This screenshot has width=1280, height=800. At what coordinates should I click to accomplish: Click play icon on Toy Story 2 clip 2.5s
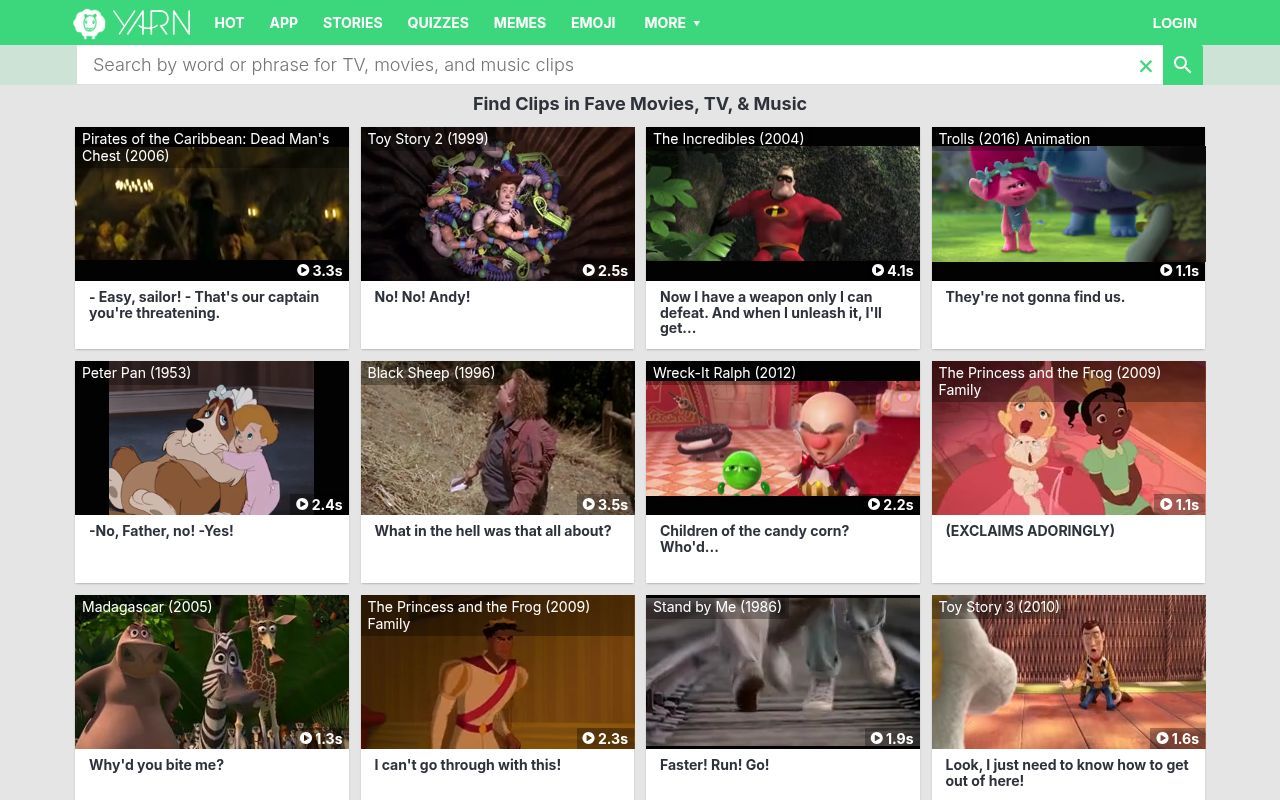pyautogui.click(x=589, y=270)
